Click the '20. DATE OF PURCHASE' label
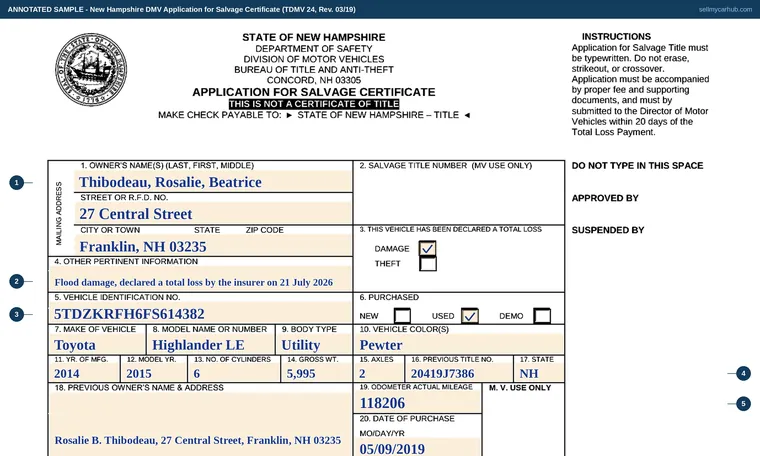Viewport: 760px width, 456px height. click(x=407, y=419)
